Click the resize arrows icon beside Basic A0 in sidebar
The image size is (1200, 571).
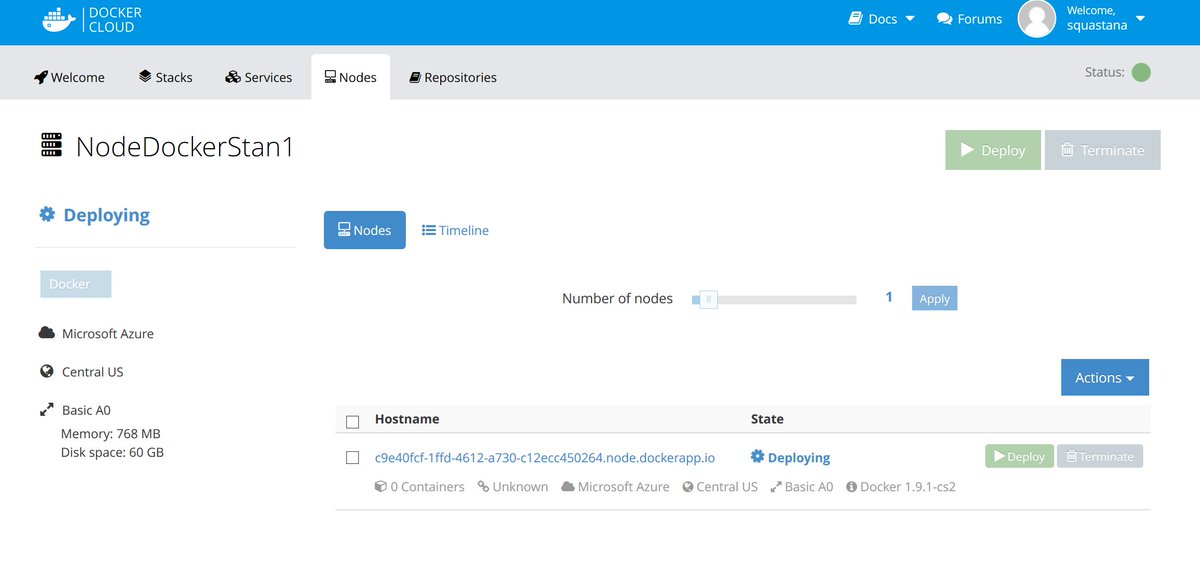(x=46, y=409)
